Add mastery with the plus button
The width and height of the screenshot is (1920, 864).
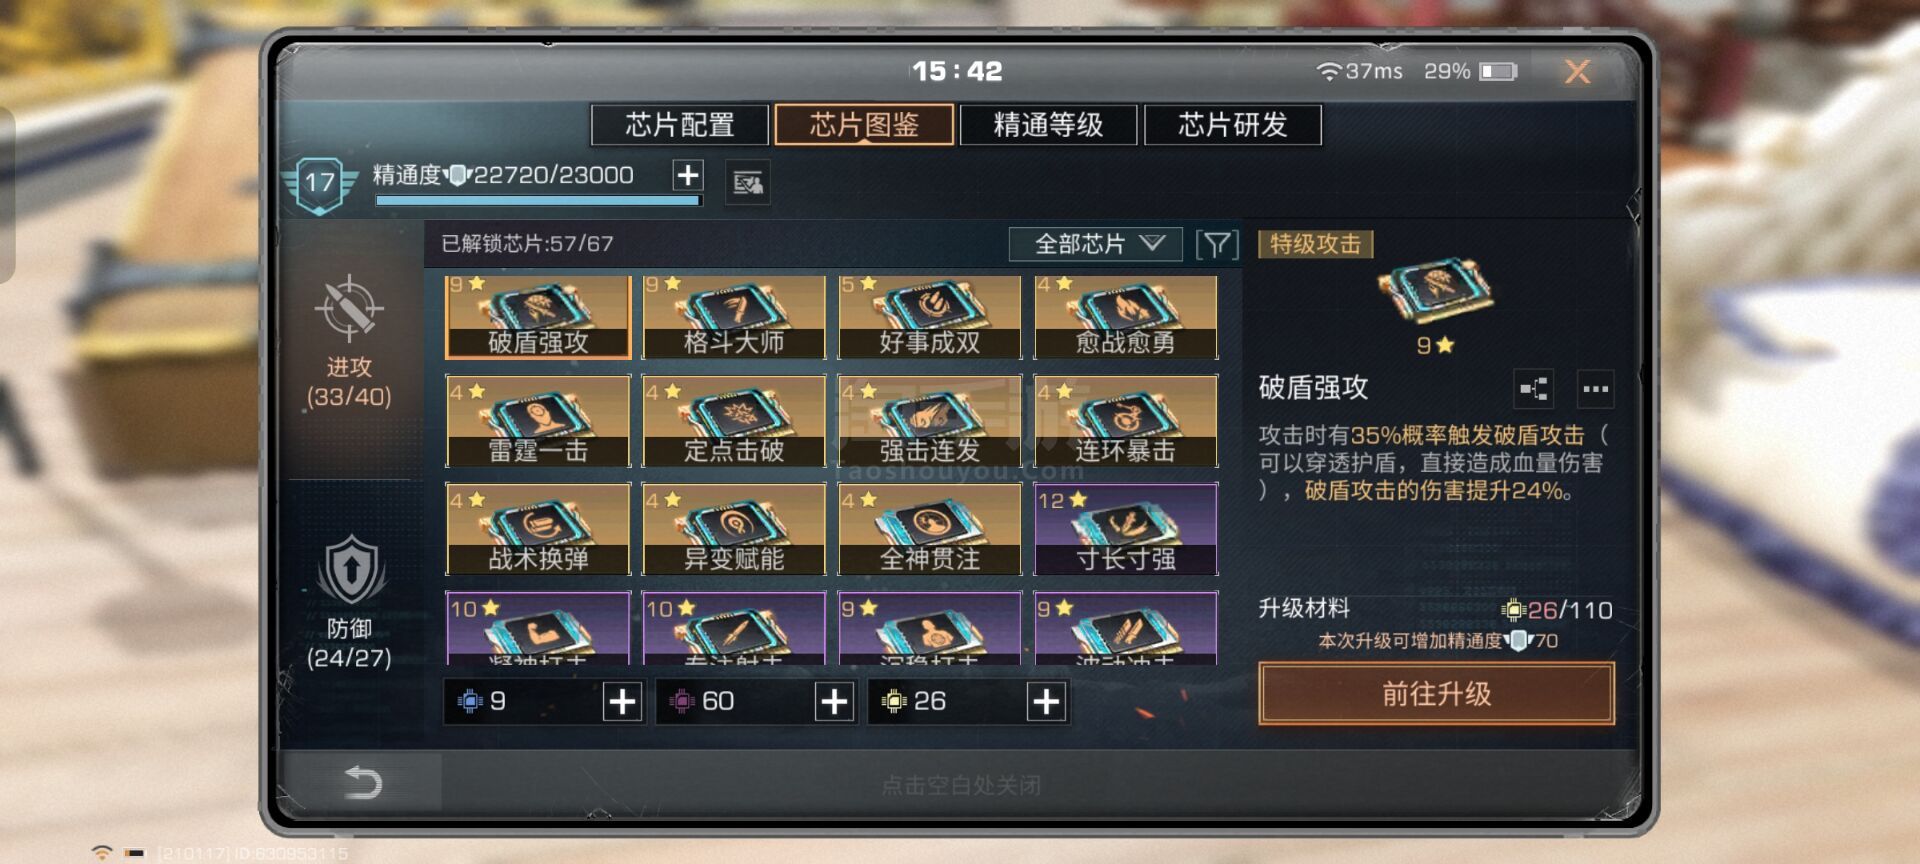coord(688,175)
